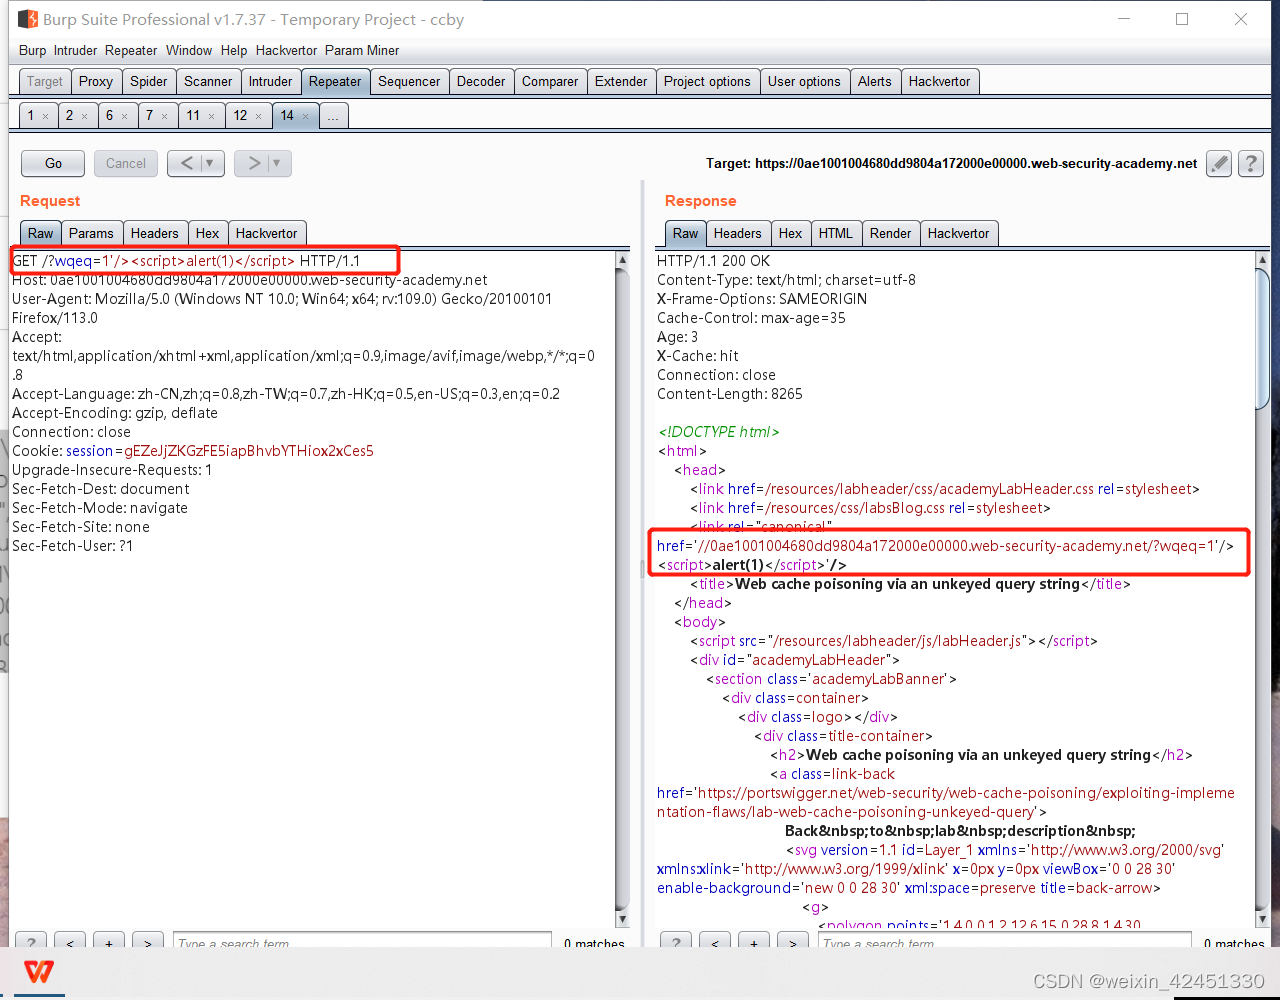Close Repeater tab 14 using its x

(305, 116)
